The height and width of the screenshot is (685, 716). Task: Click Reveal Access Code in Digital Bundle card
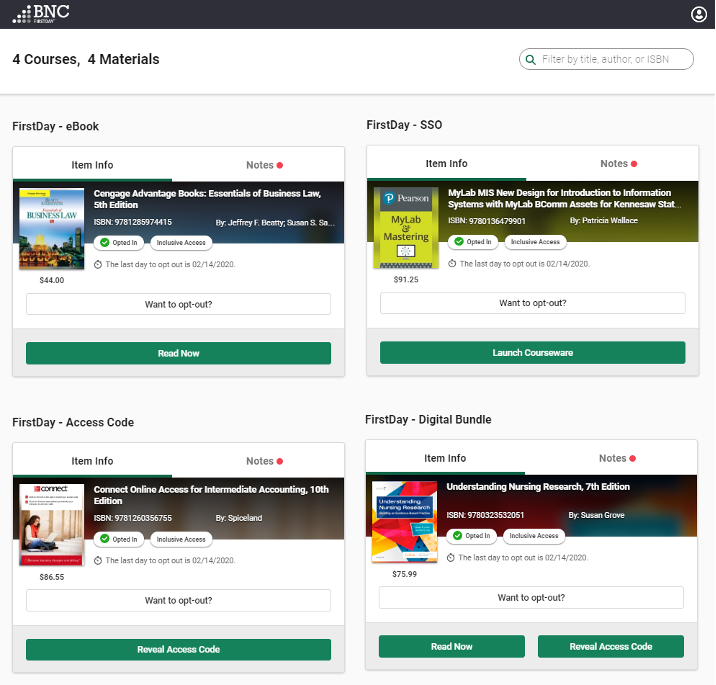(x=611, y=647)
